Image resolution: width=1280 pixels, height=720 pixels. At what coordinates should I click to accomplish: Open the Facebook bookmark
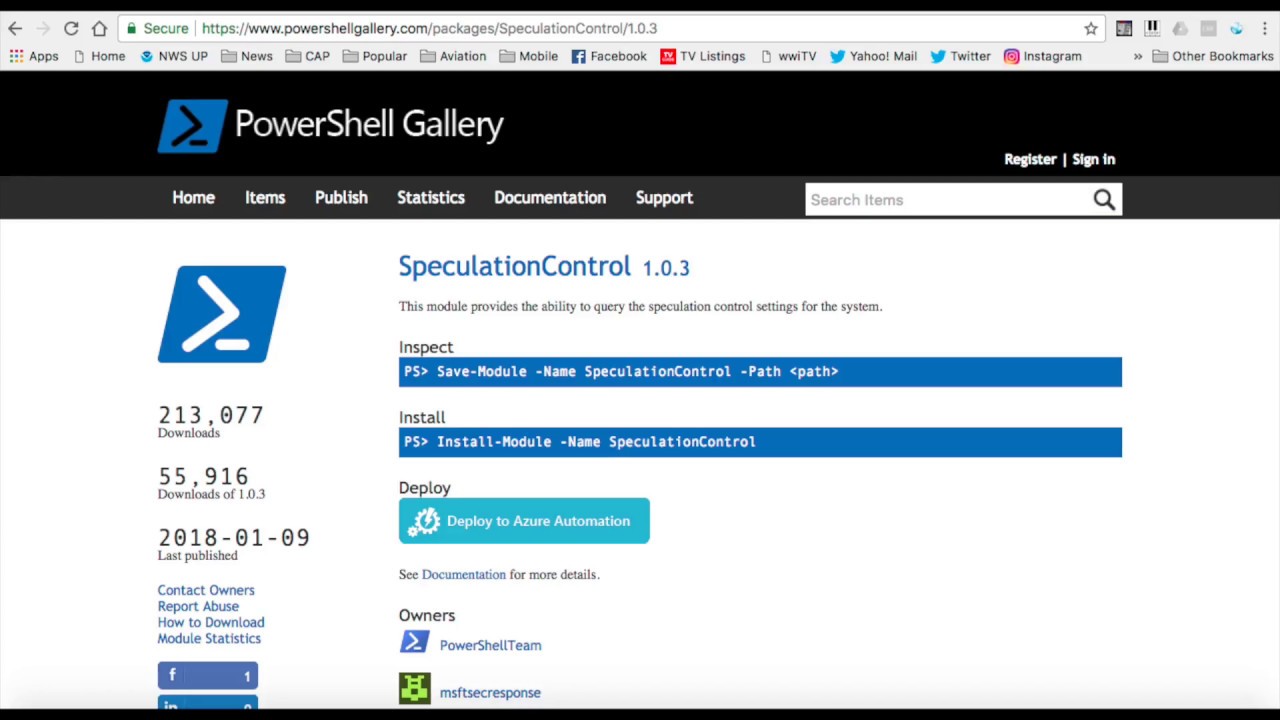pyautogui.click(x=609, y=56)
